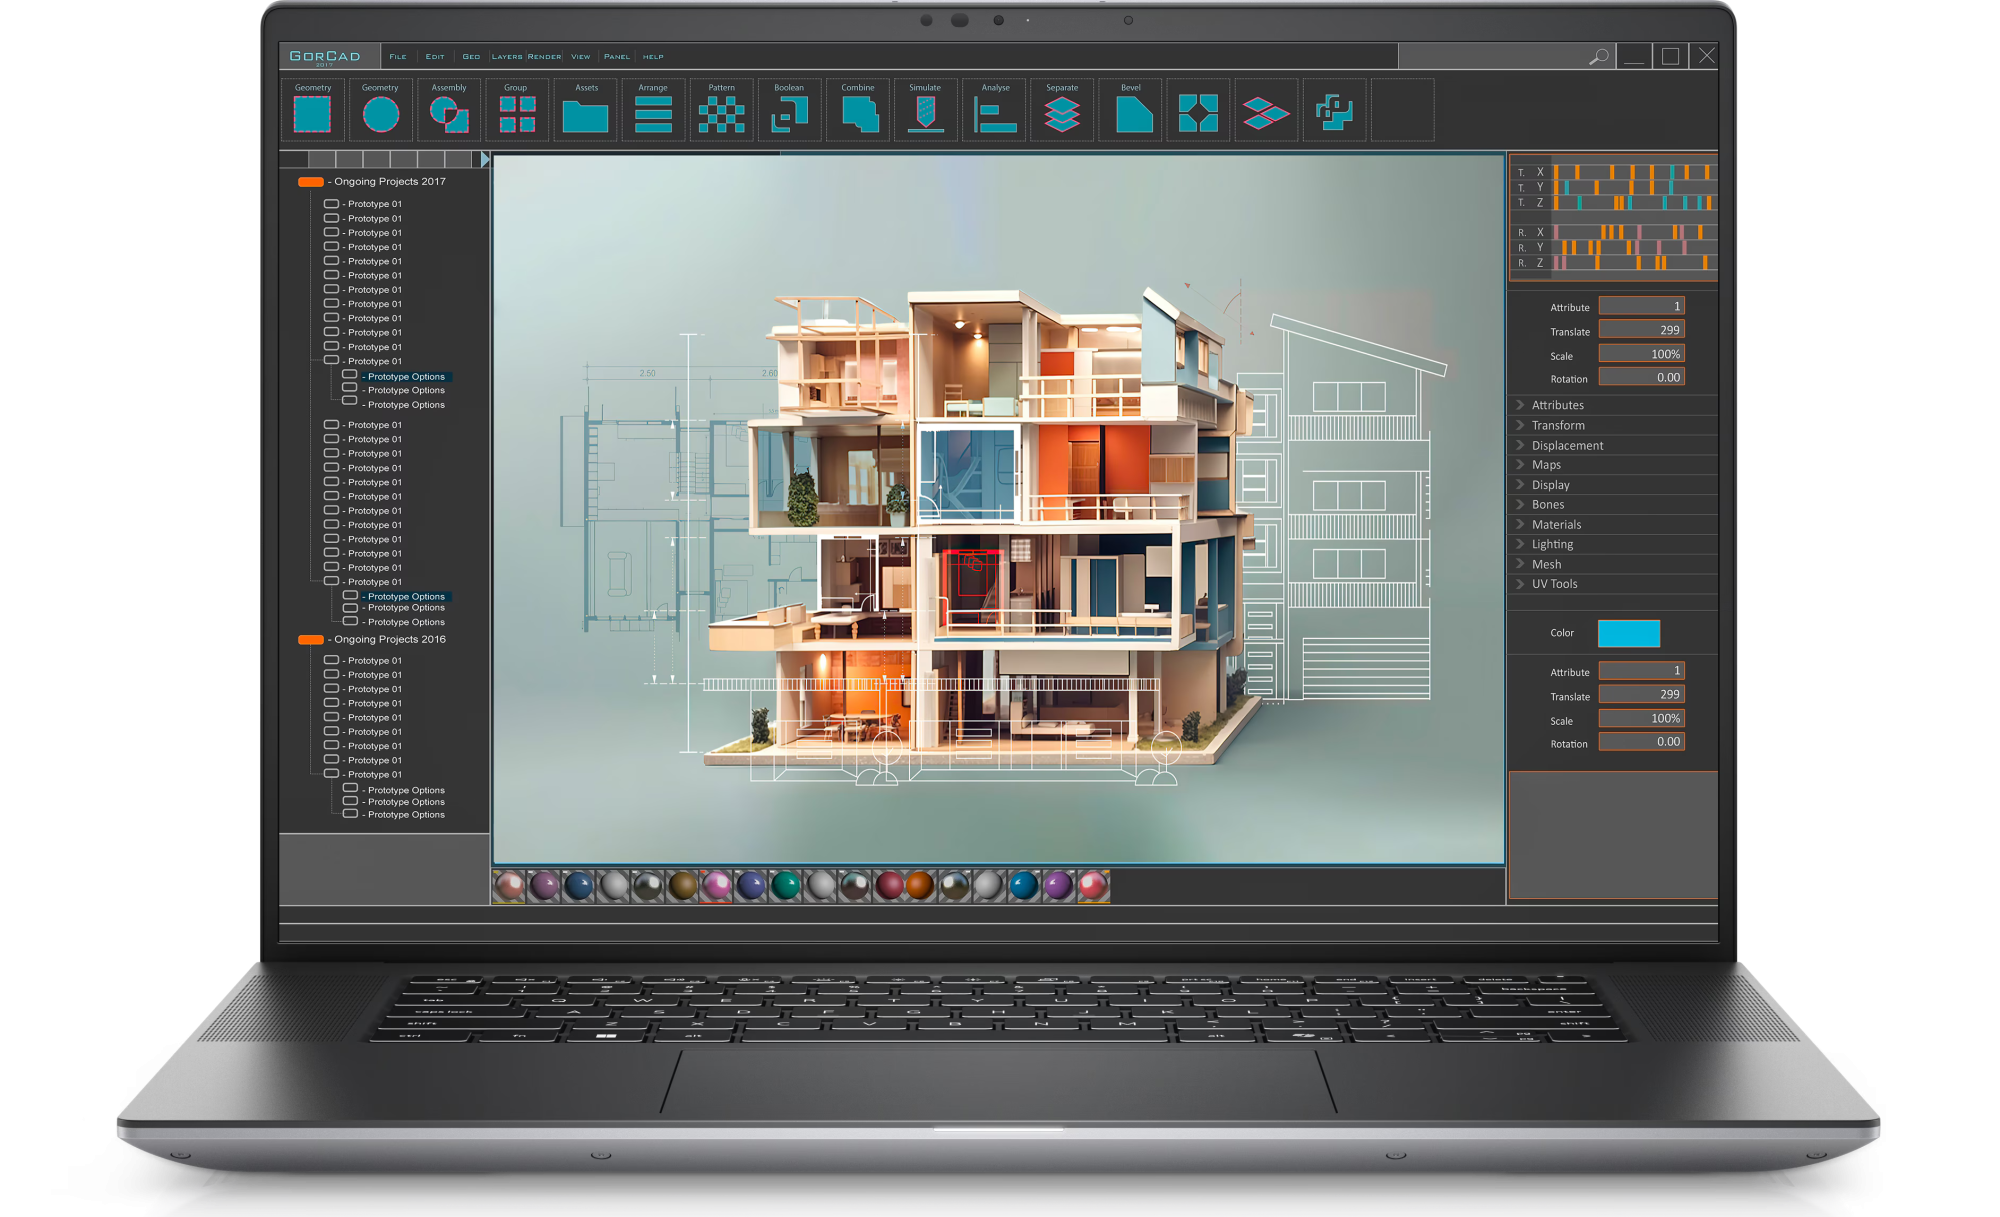Expand the Materials section
The height and width of the screenshot is (1217, 2000).
1556,525
